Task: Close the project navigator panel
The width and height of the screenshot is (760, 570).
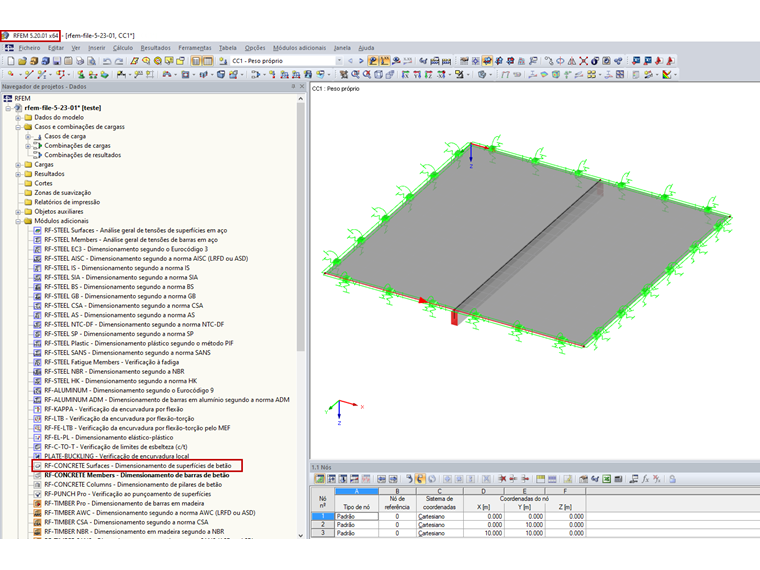Action: 302,86
